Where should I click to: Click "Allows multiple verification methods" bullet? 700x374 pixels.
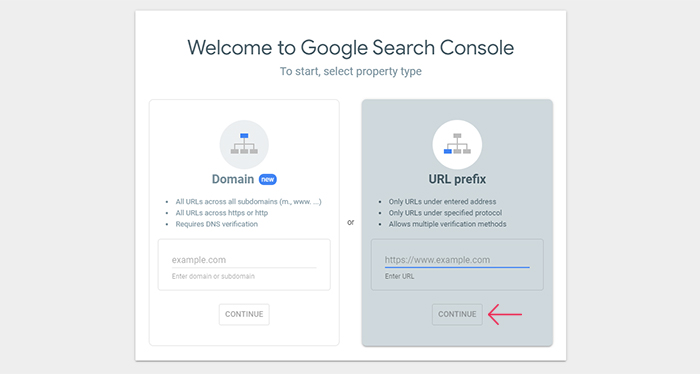click(447, 224)
